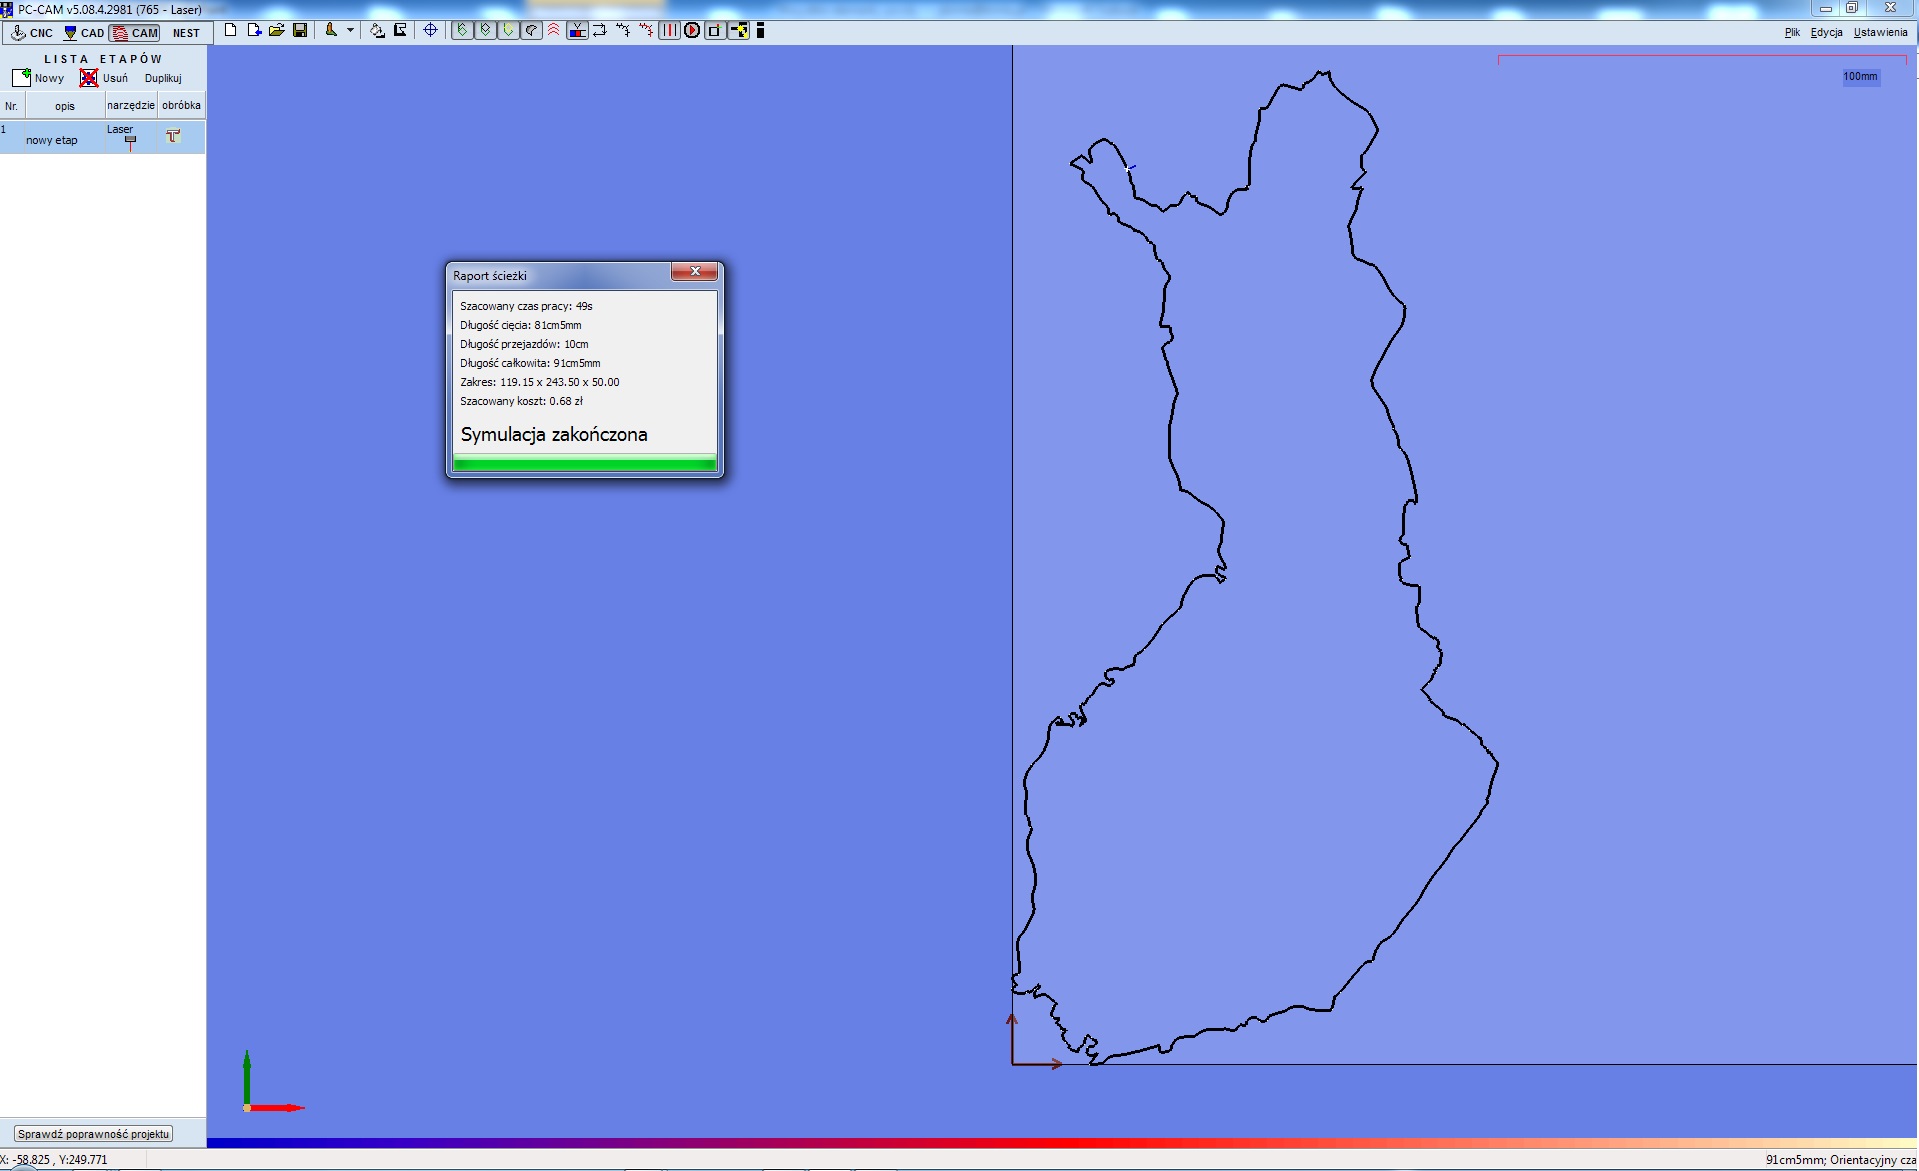The width and height of the screenshot is (1919, 1171).
Task: Click the floppy disk save icon
Action: 300,30
